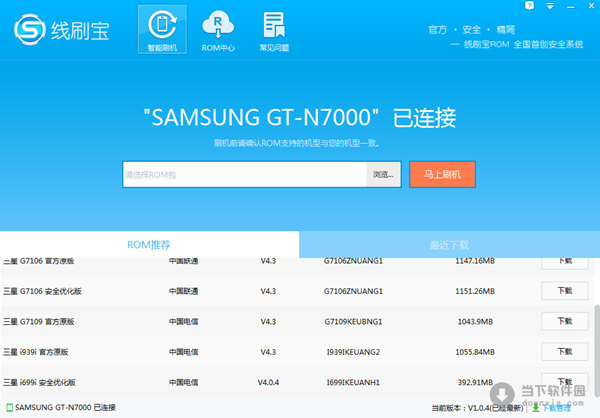The width and height of the screenshot is (600, 418).
Task: Open the 下载管理 download manager link
Action: point(551,408)
